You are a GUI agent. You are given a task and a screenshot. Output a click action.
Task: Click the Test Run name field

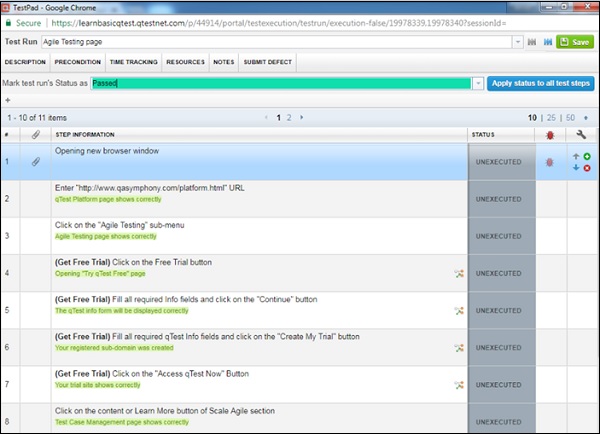[277, 42]
